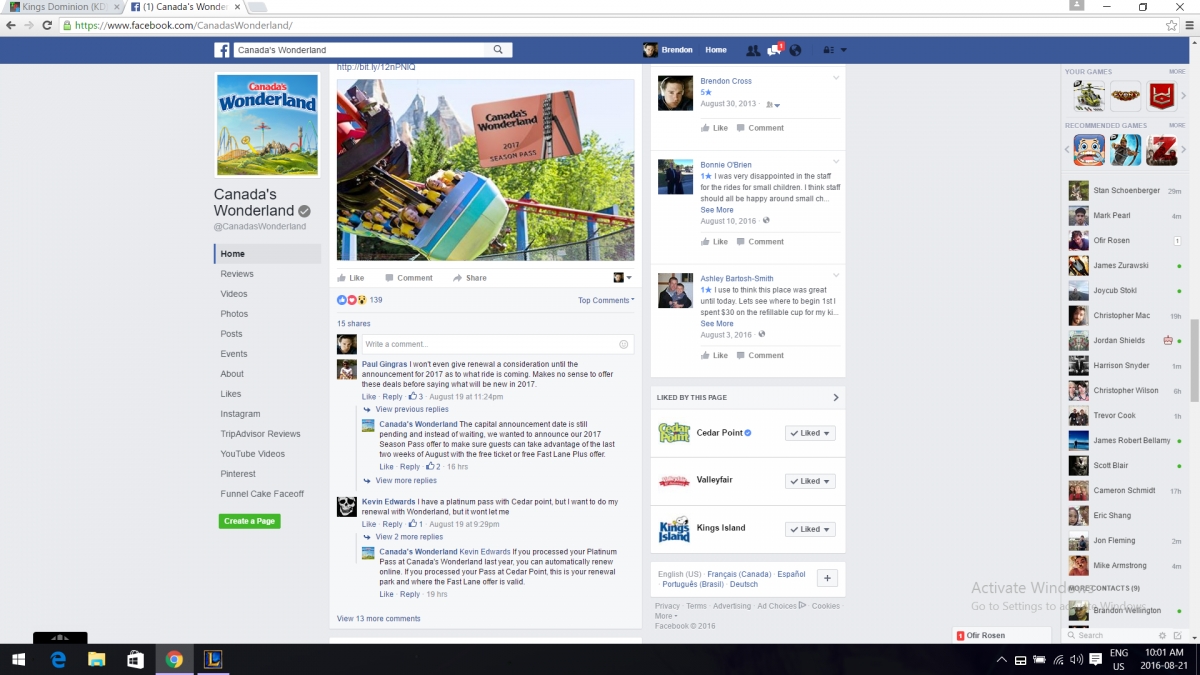Click the Facebook logo icon
Viewport: 1200px width, 675px height.
pos(222,50)
